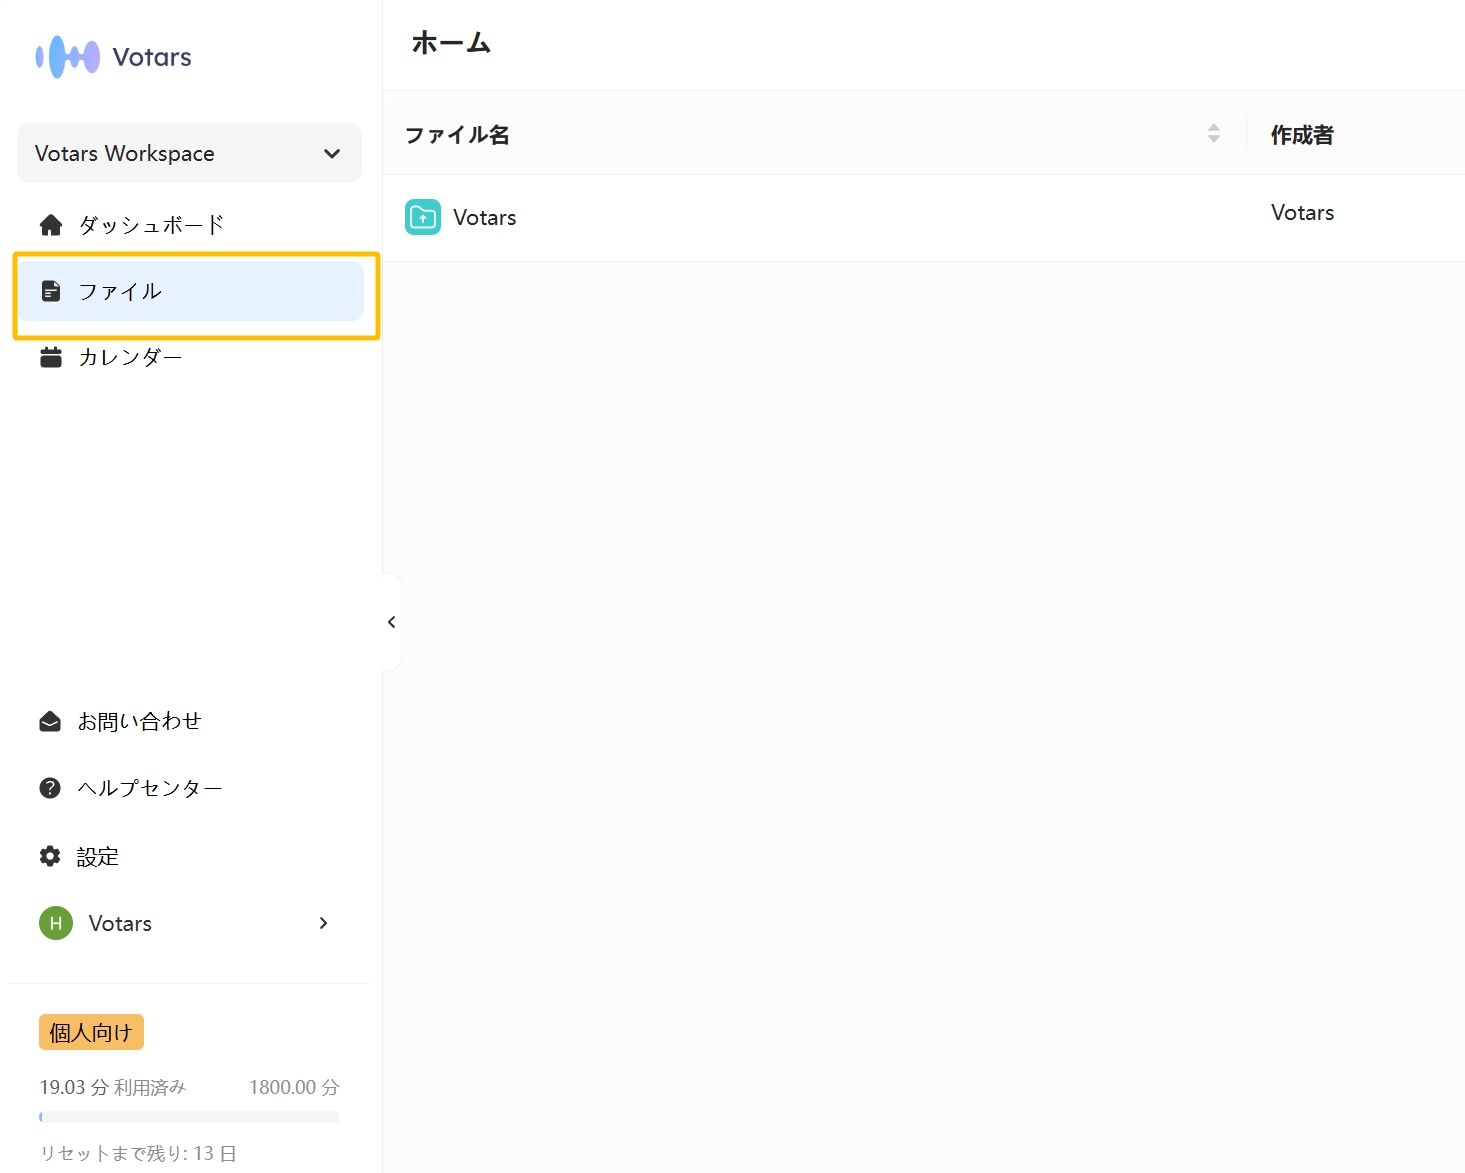Click Votars author cell
This screenshot has width=1465, height=1173.
coord(1303,213)
